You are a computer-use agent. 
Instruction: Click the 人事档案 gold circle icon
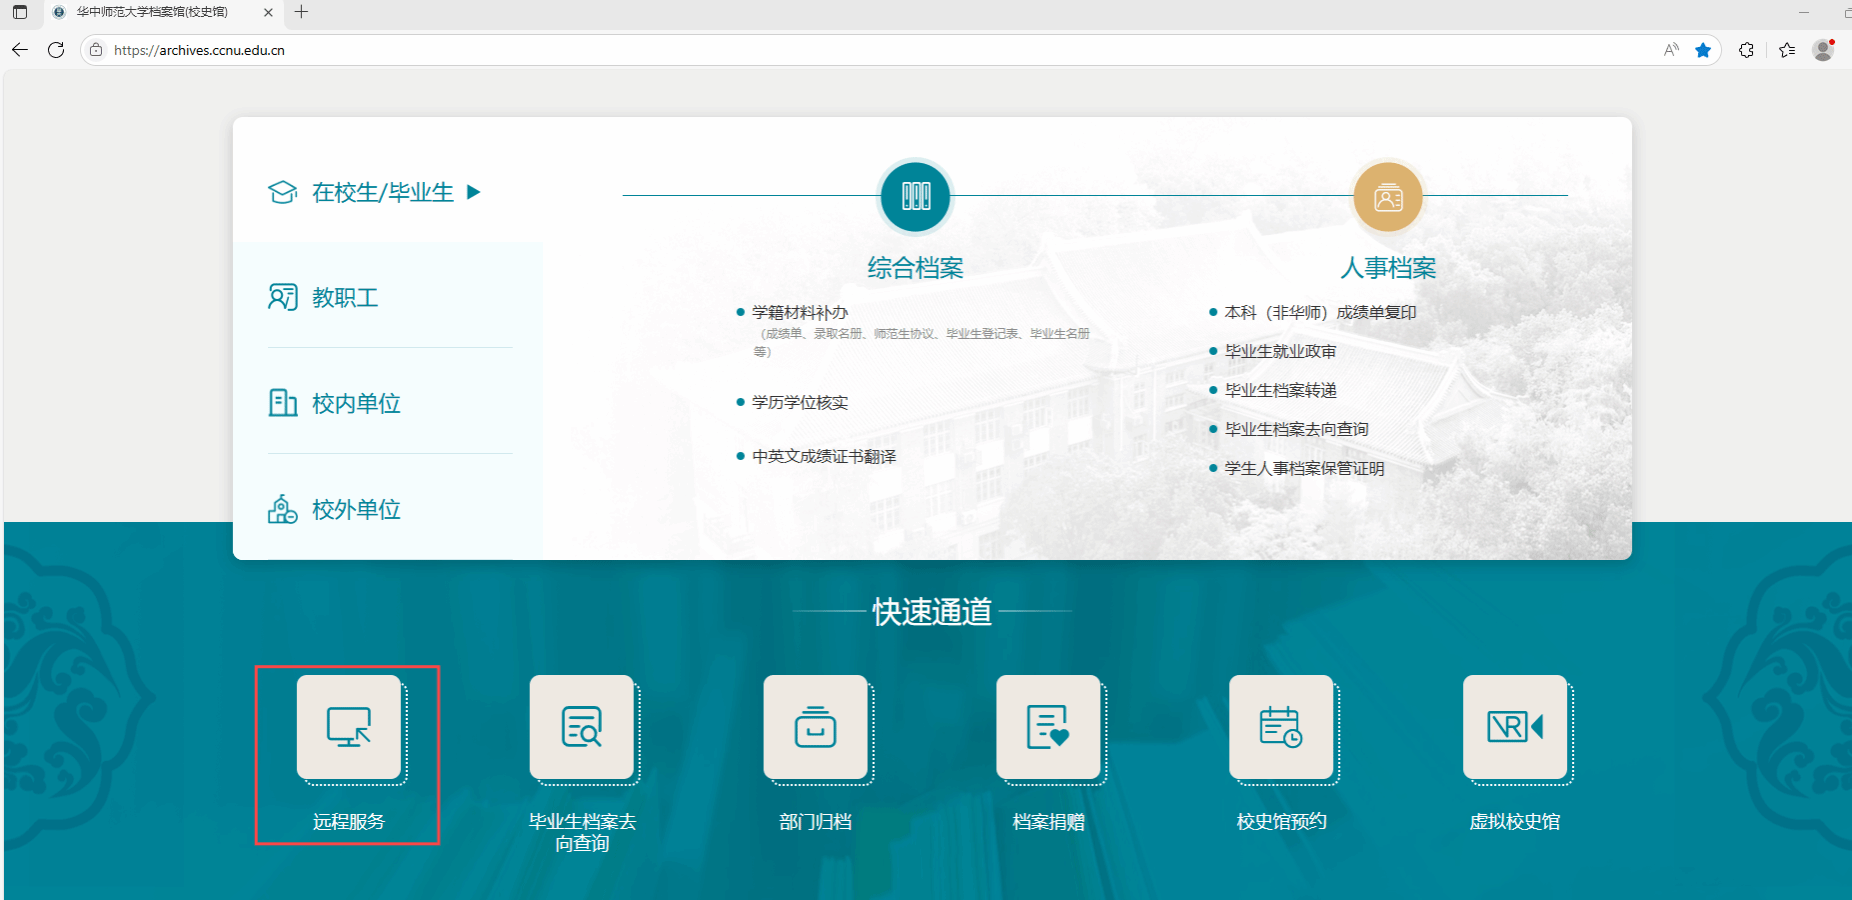tap(1387, 197)
